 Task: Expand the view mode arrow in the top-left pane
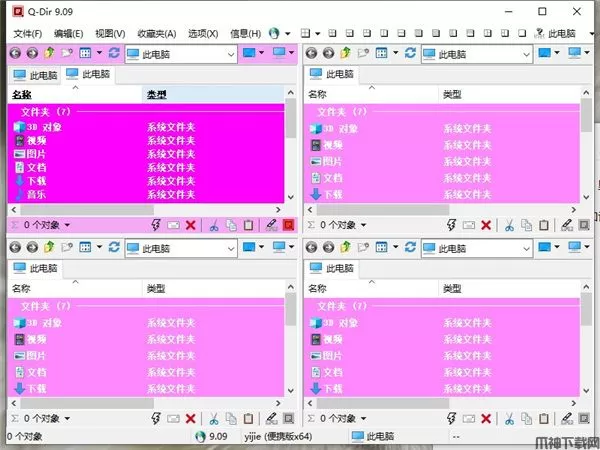[99, 52]
